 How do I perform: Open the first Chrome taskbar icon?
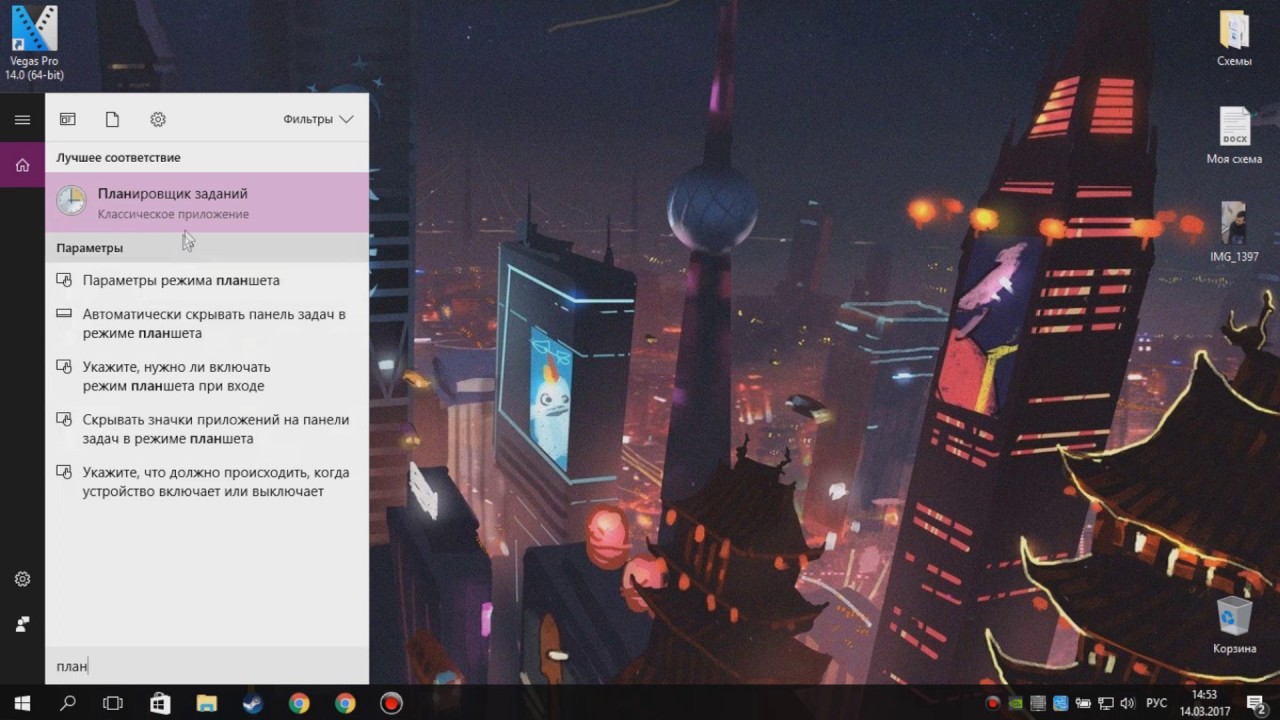coord(298,703)
